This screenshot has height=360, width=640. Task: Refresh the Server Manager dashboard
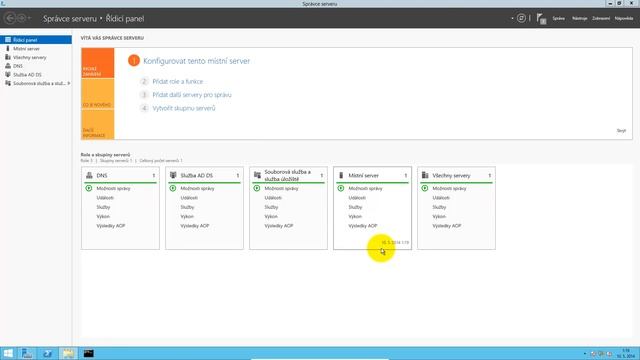tap(521, 18)
